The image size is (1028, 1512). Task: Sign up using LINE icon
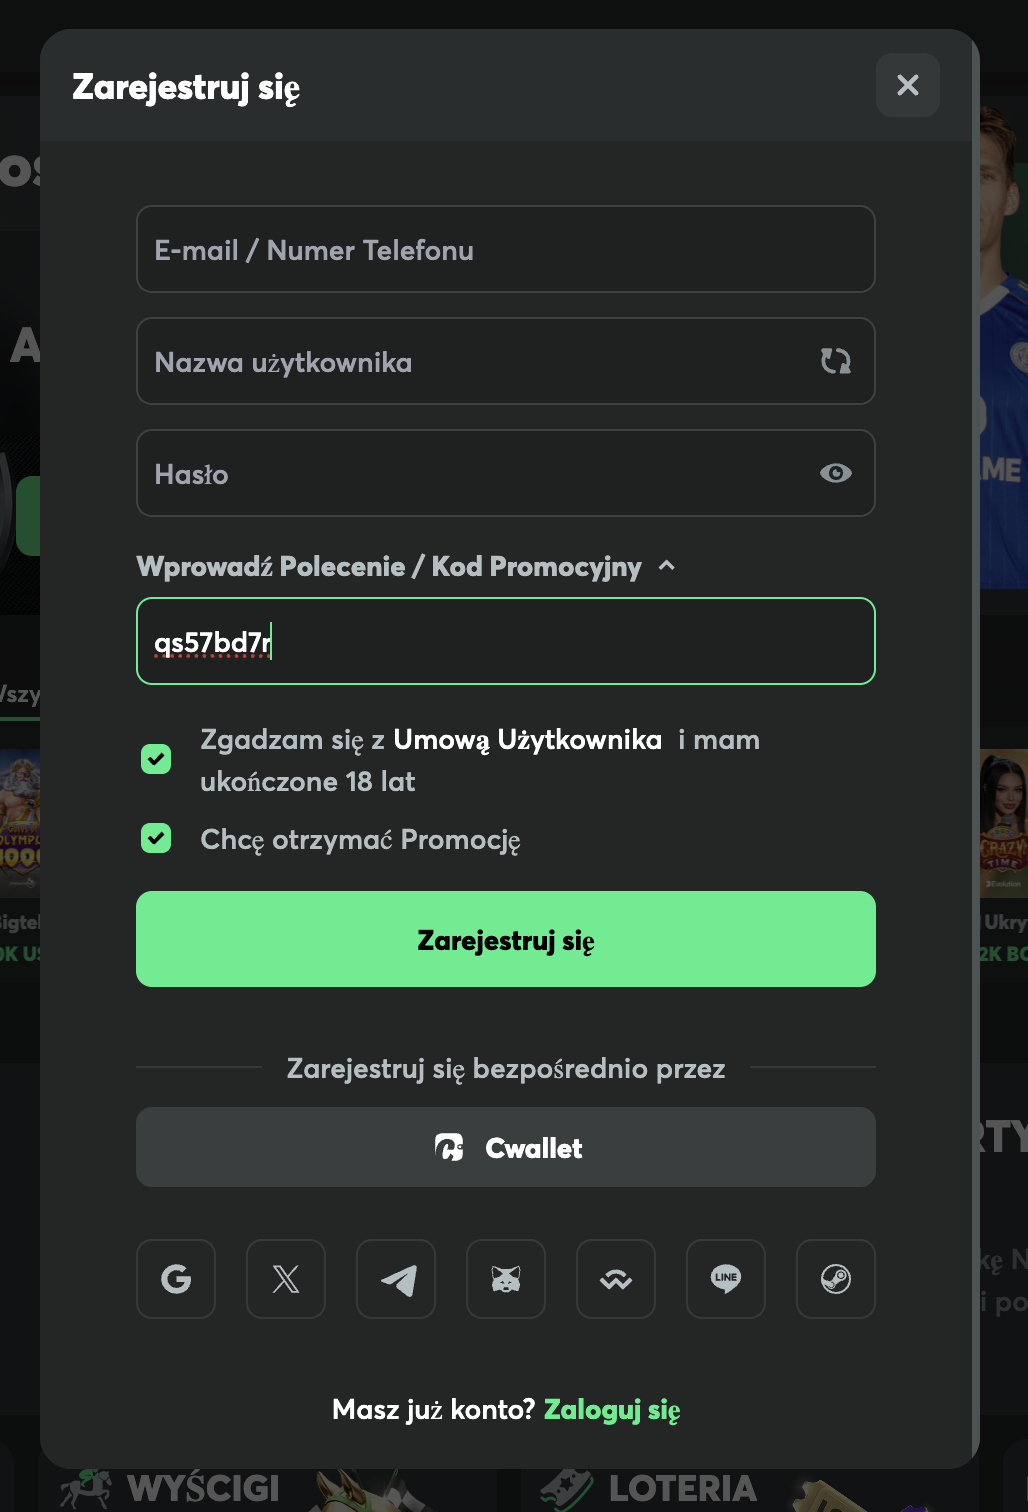726,1279
